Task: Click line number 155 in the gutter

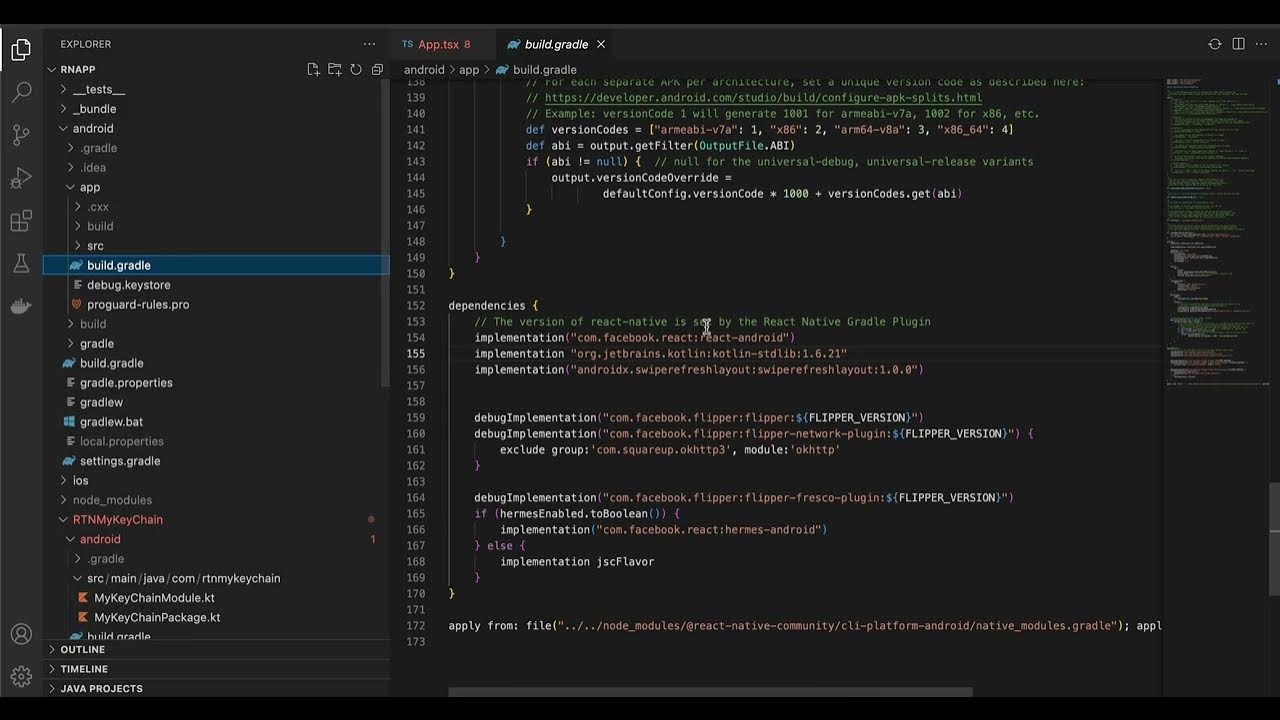Action: (x=415, y=353)
